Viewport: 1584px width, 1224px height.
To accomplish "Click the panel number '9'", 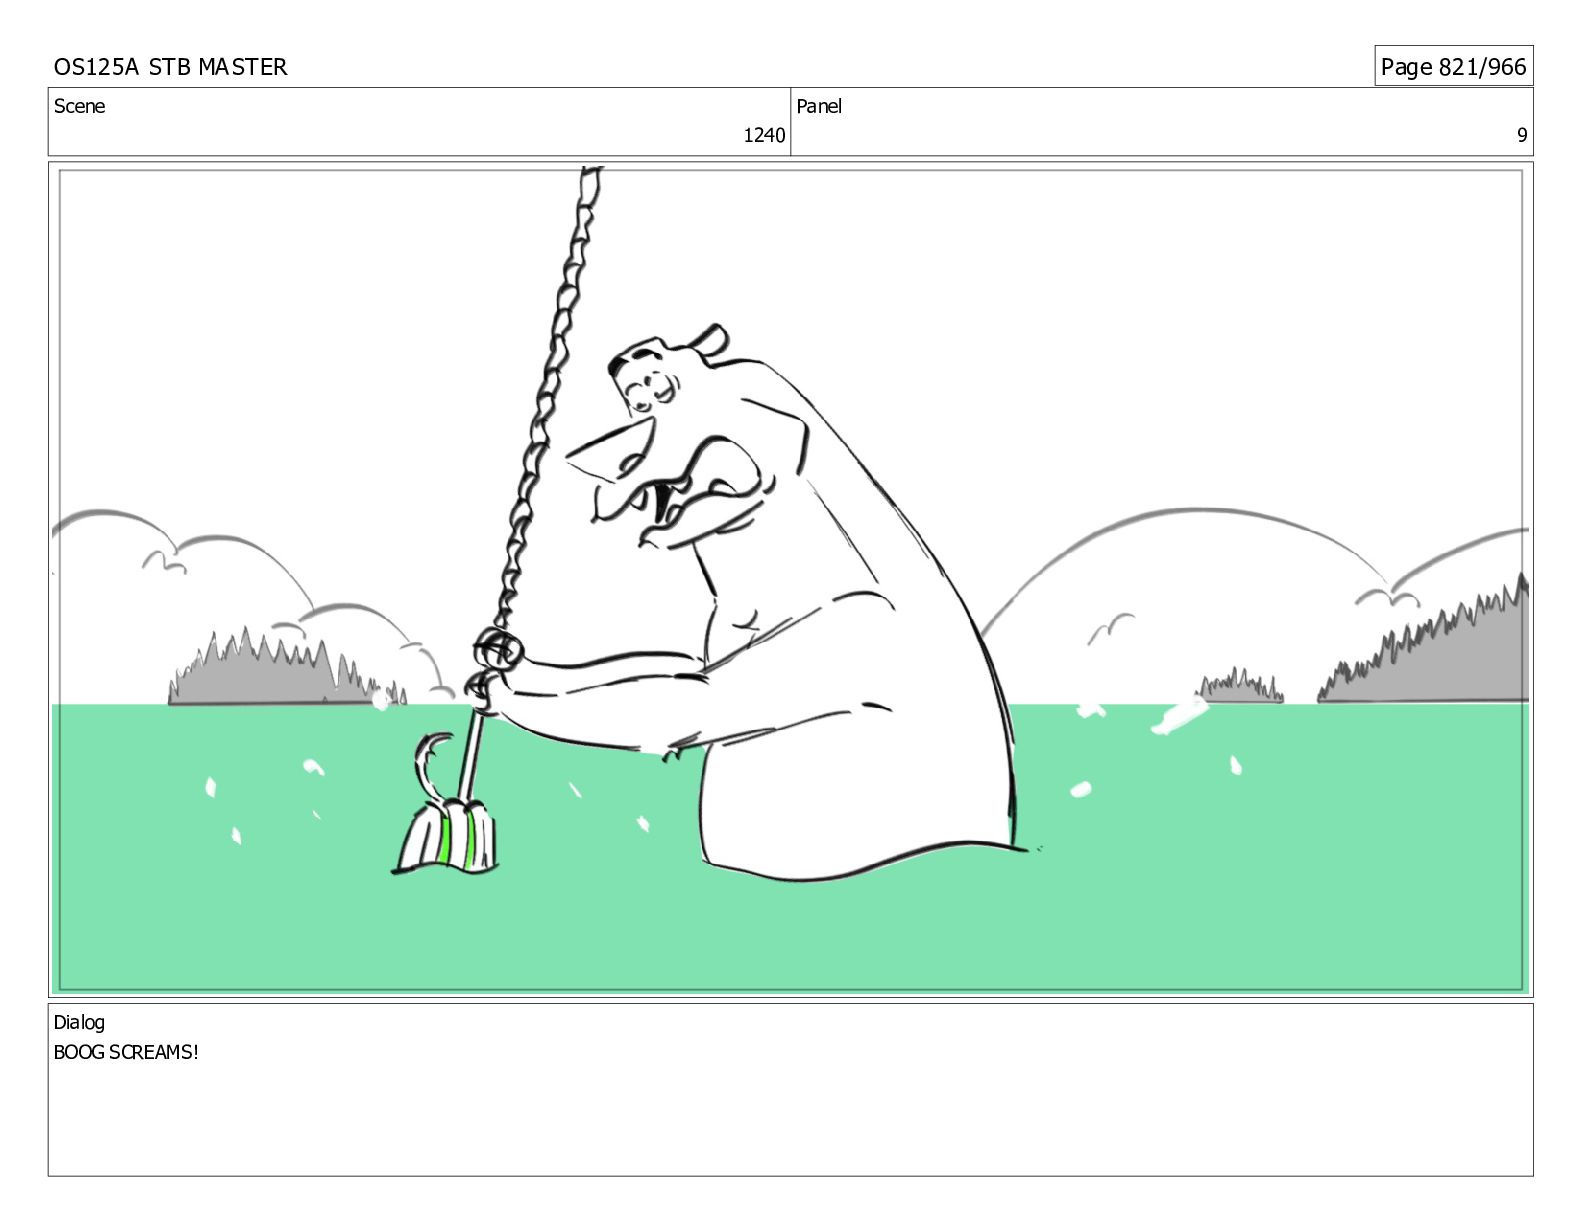I will (1522, 135).
